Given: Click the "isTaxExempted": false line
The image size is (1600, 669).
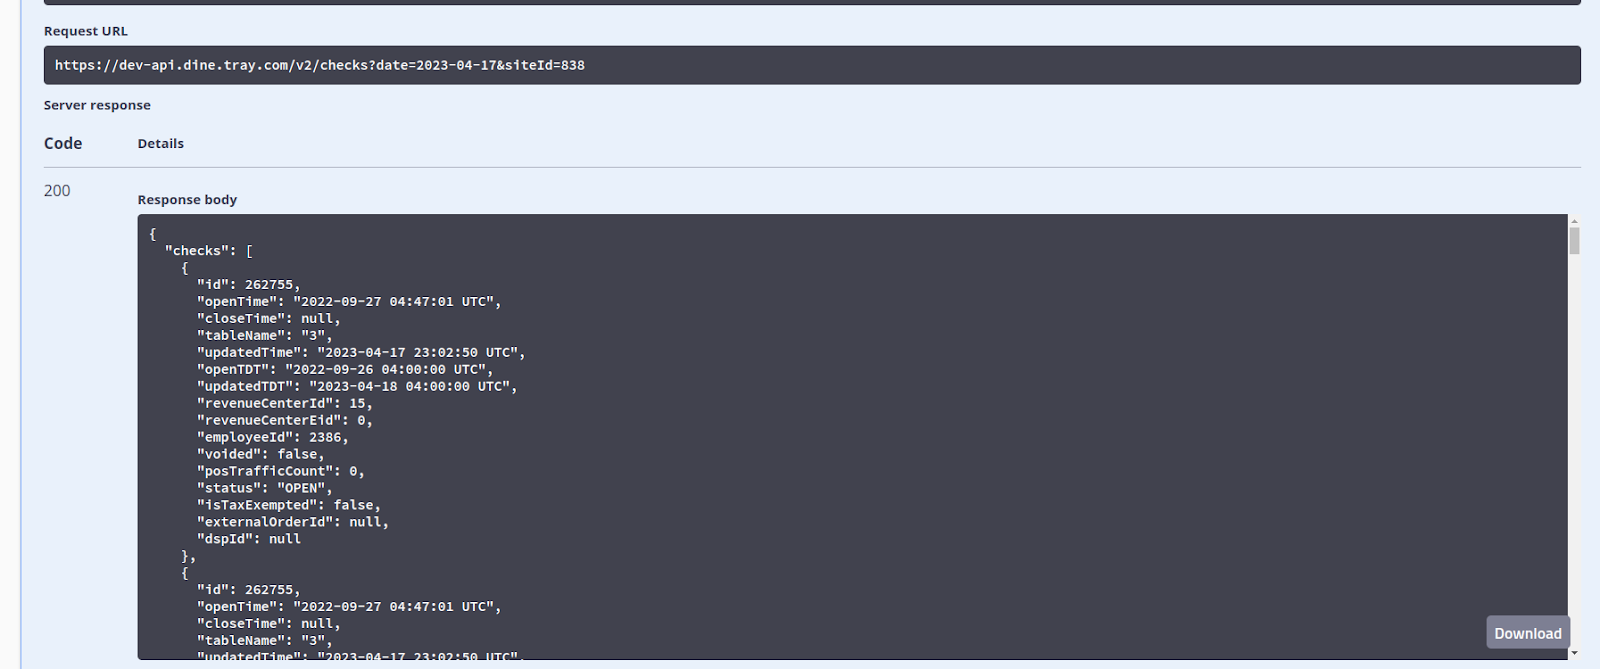Looking at the screenshot, I should coord(289,505).
